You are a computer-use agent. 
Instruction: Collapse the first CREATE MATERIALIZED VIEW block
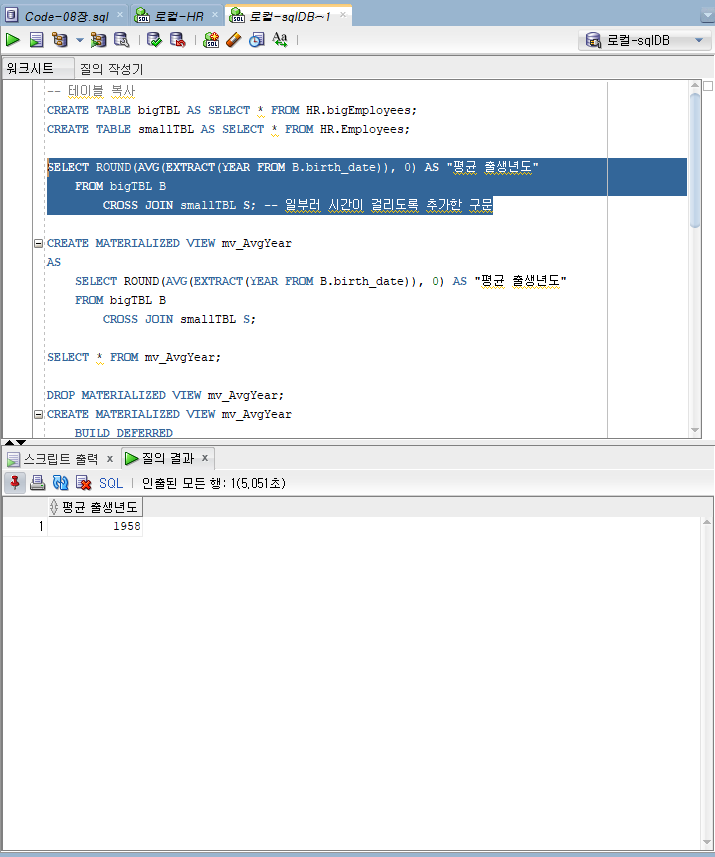[38, 243]
